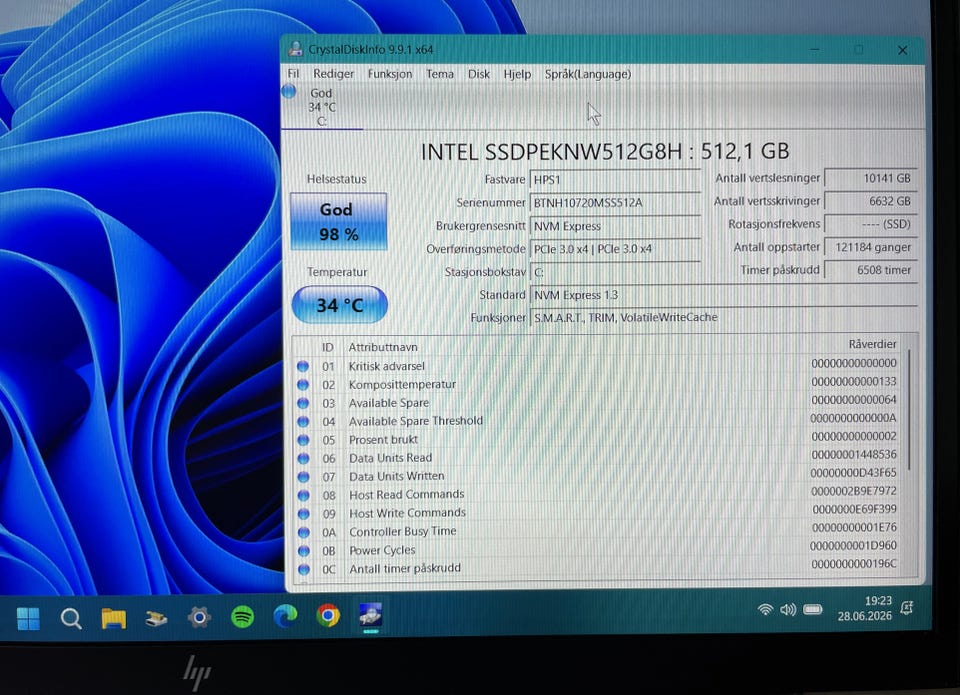The width and height of the screenshot is (960, 695).
Task: Open Spotify from the taskbar
Action: click(242, 617)
